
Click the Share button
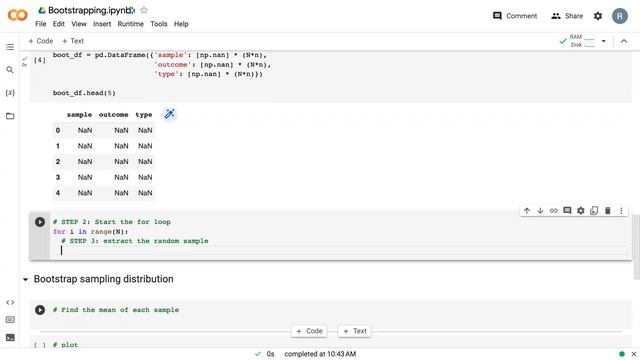pos(567,16)
